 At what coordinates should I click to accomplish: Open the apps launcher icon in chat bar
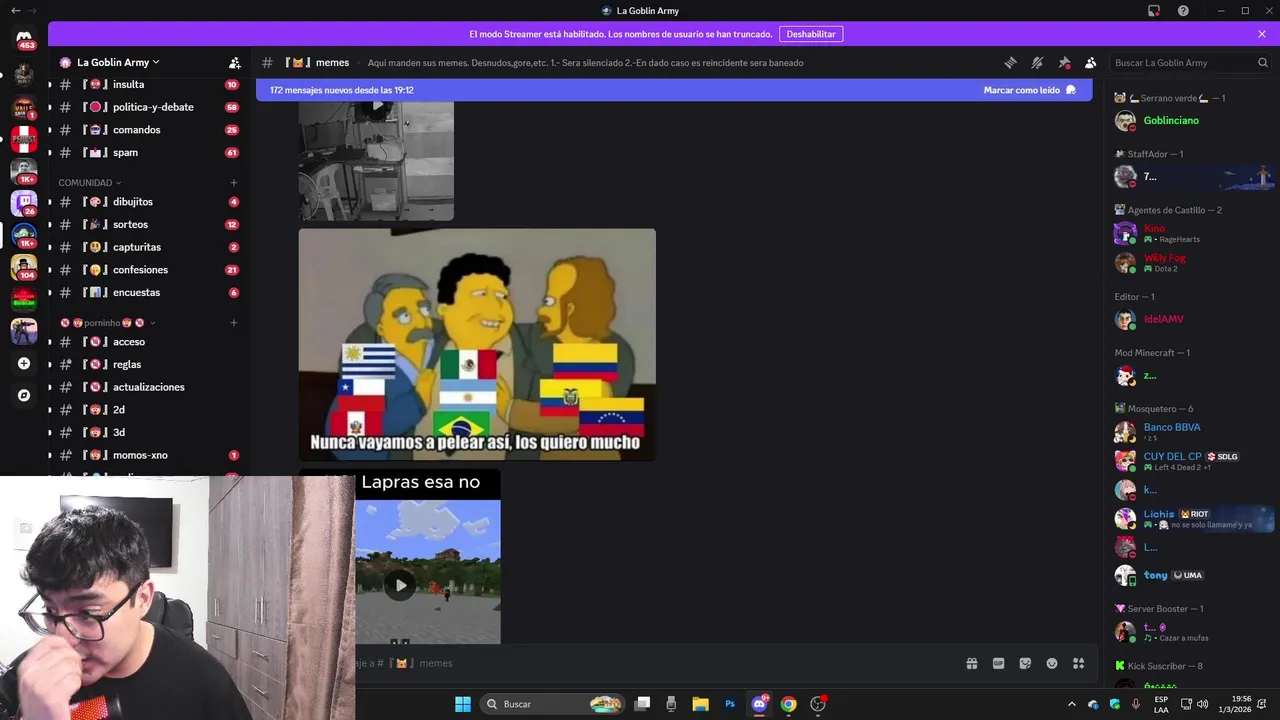pyautogui.click(x=1079, y=663)
